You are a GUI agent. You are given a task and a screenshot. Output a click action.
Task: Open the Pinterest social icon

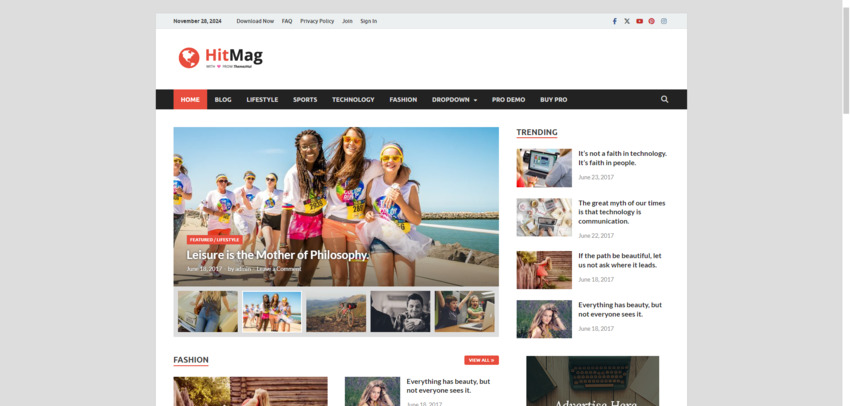[x=651, y=21]
